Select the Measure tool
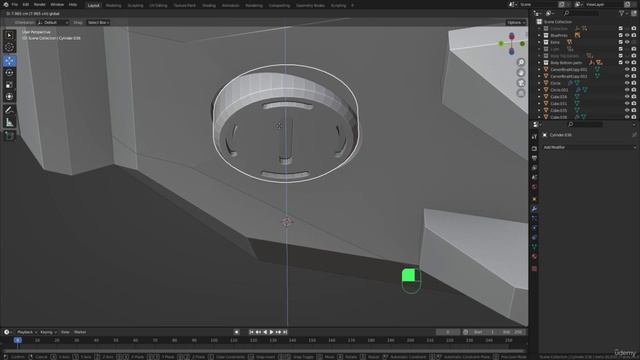 [9, 122]
